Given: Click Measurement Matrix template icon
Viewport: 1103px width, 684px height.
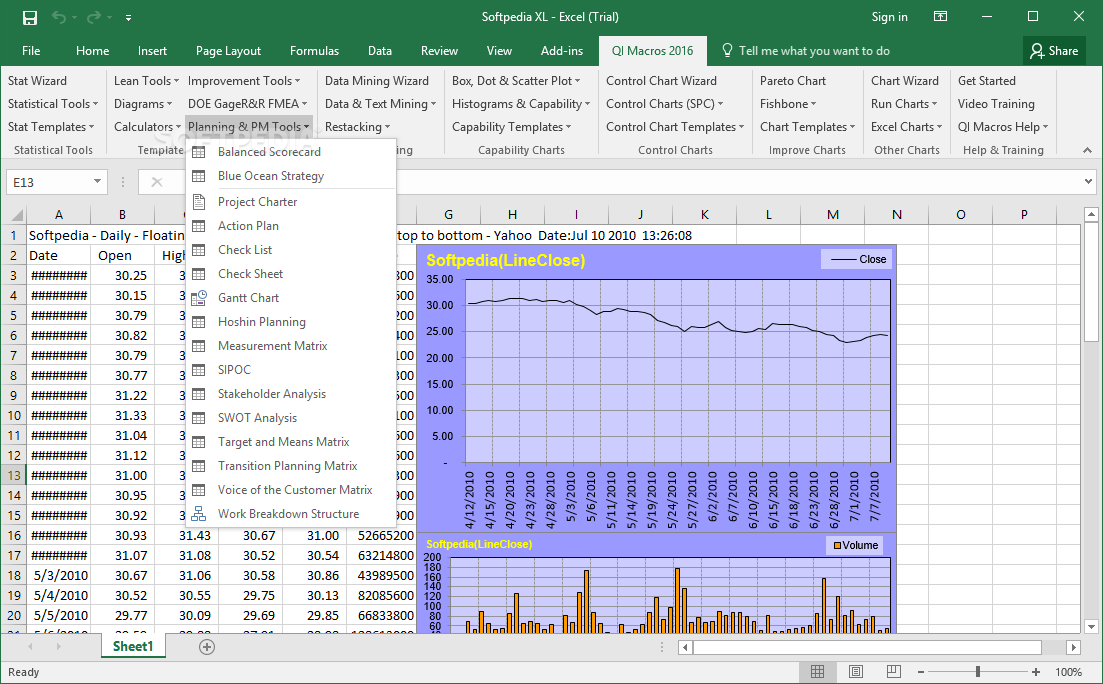Looking at the screenshot, I should point(199,346).
